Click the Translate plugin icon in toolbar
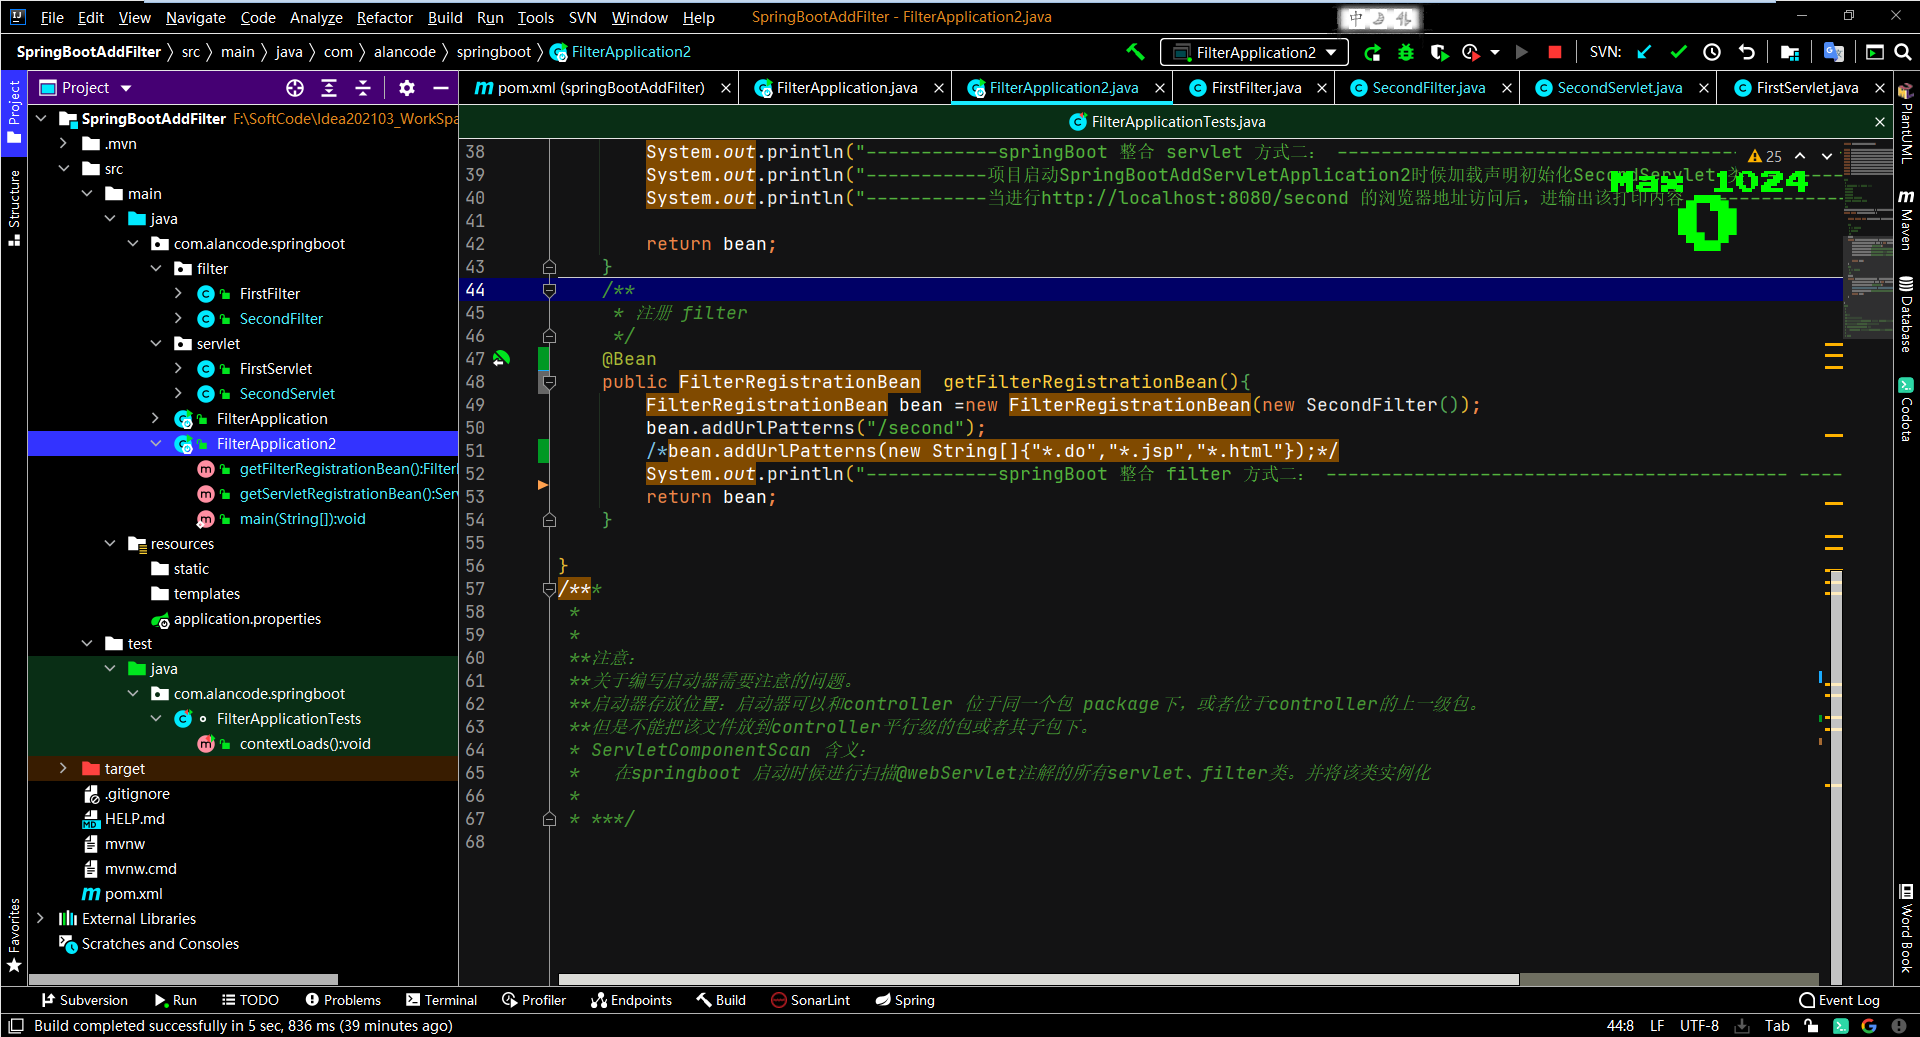Image resolution: width=1920 pixels, height=1037 pixels. point(1833,52)
